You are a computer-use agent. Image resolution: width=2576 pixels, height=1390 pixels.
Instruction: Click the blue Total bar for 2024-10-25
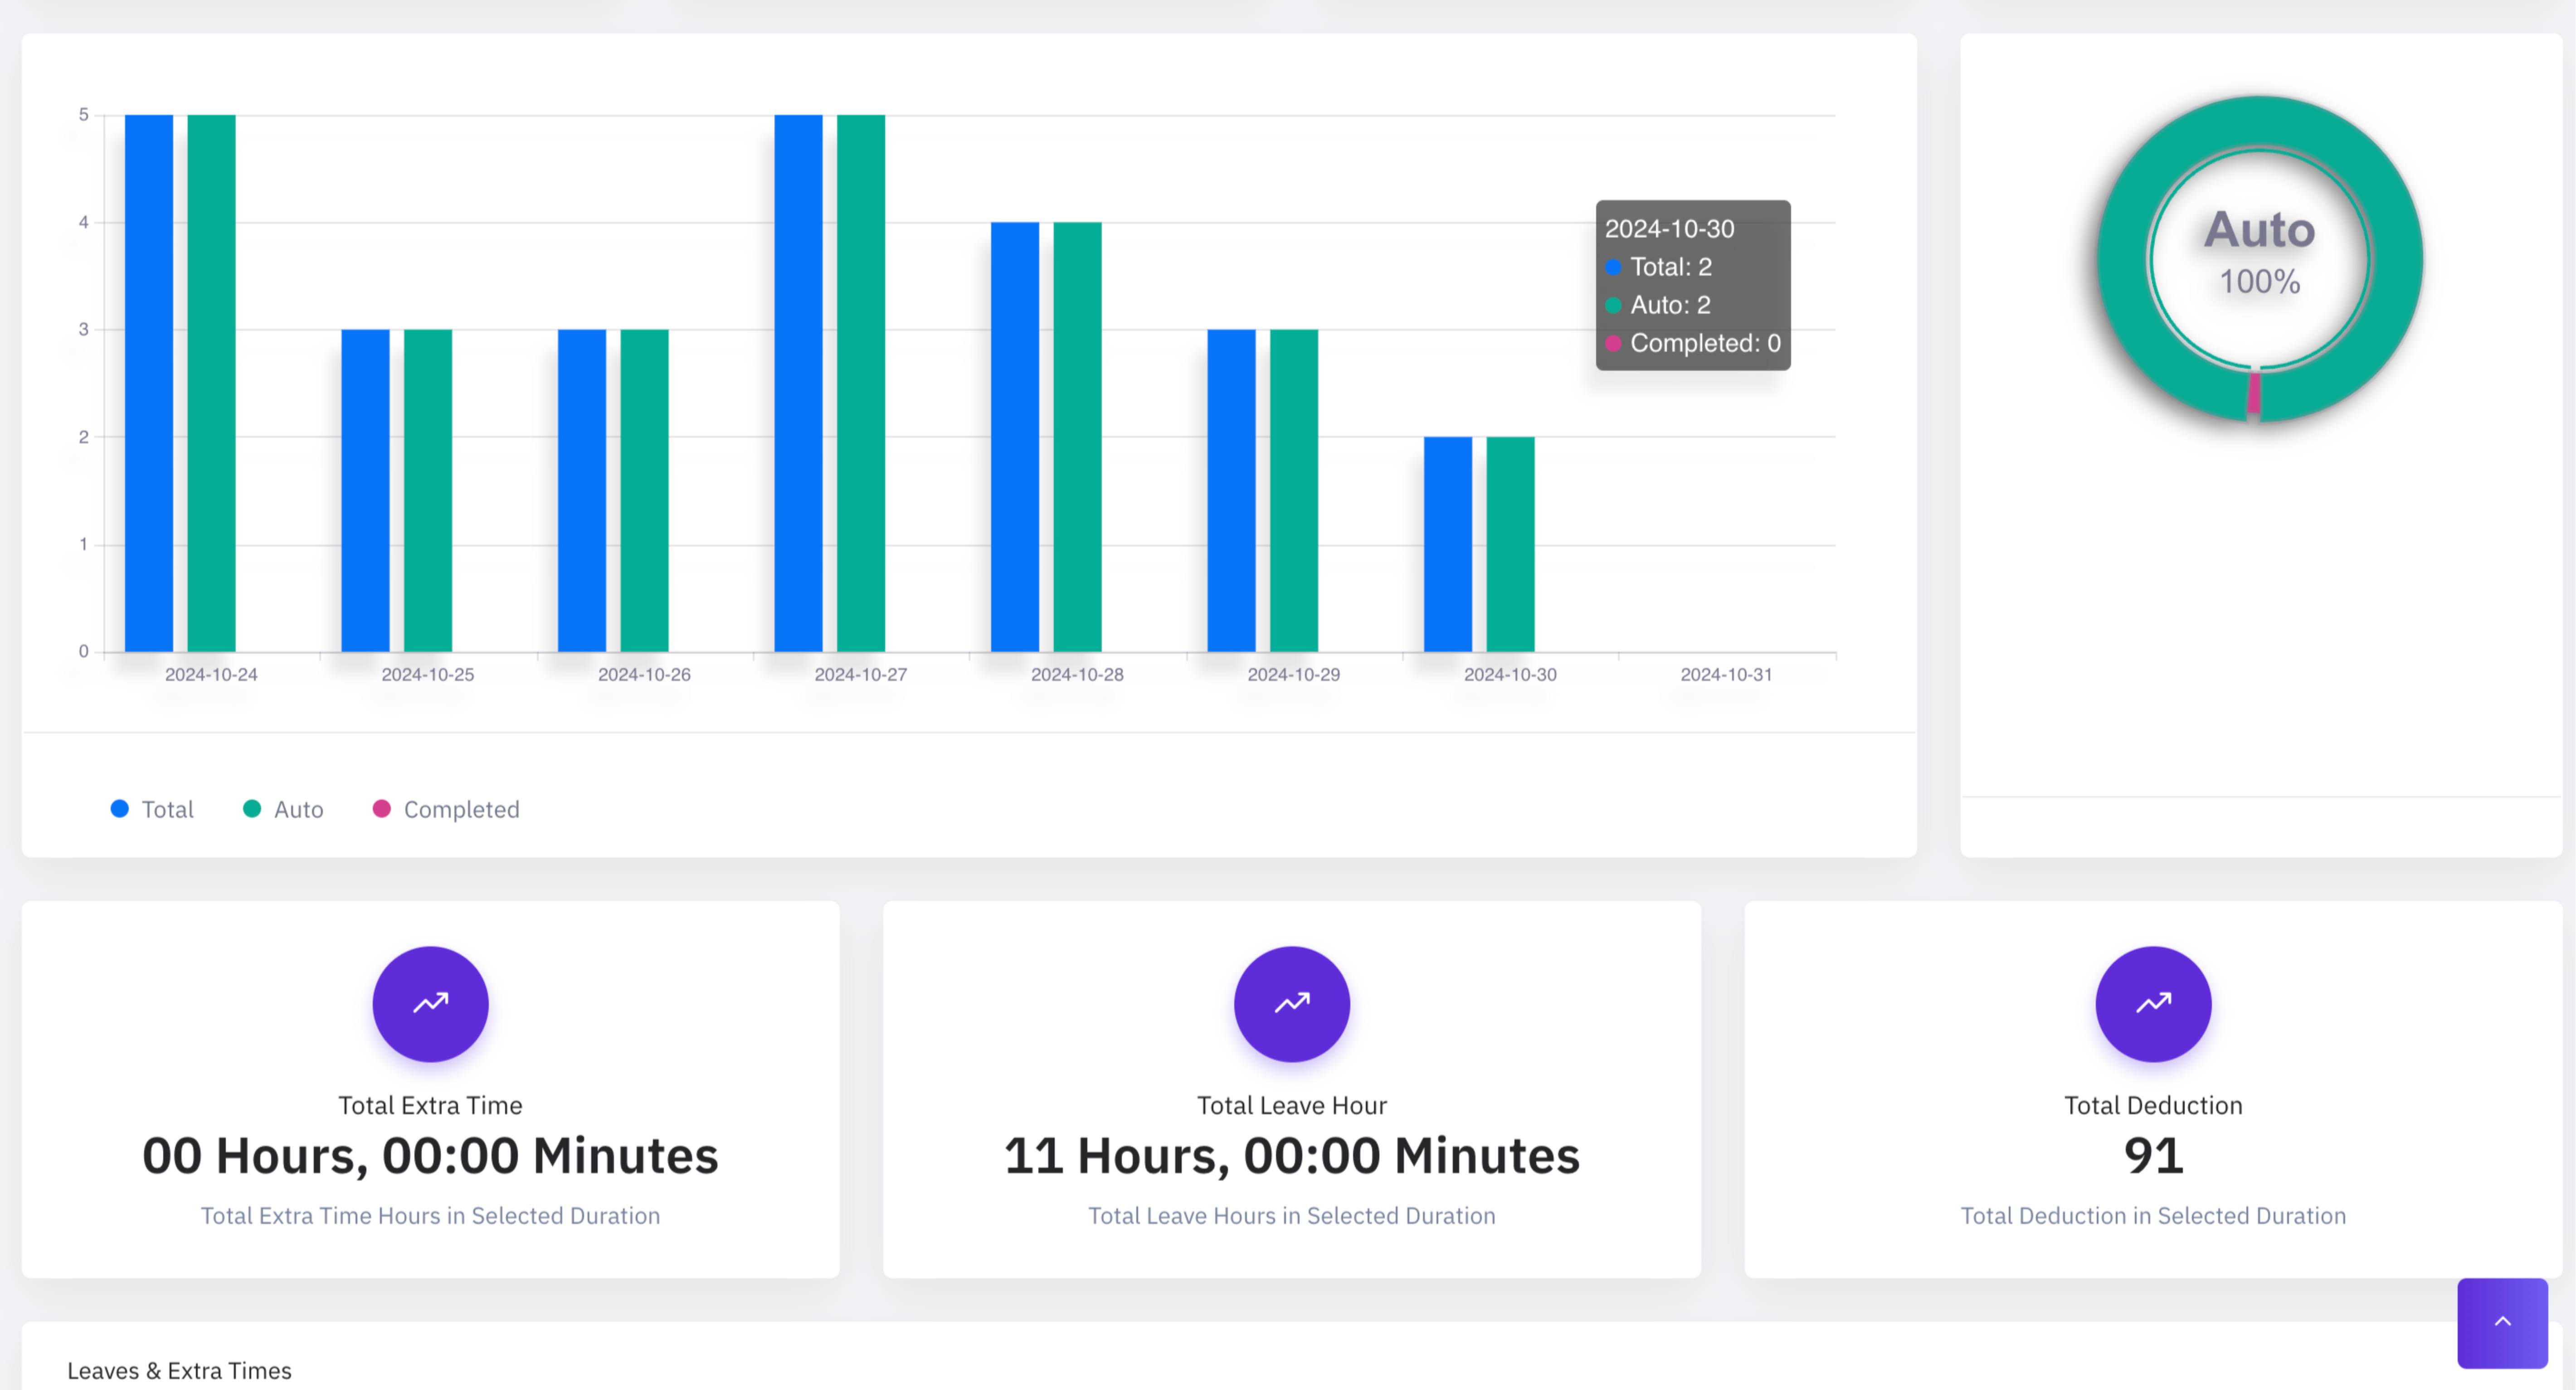point(365,490)
